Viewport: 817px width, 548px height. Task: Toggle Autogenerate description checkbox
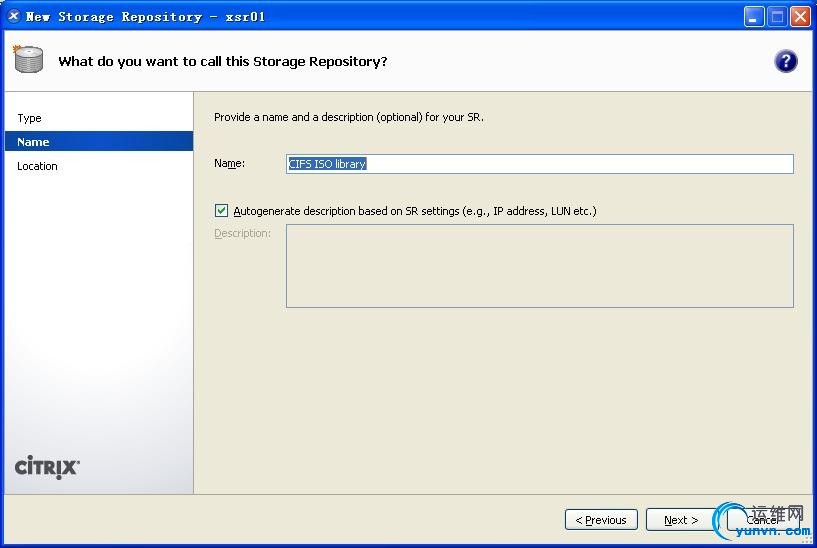(221, 210)
